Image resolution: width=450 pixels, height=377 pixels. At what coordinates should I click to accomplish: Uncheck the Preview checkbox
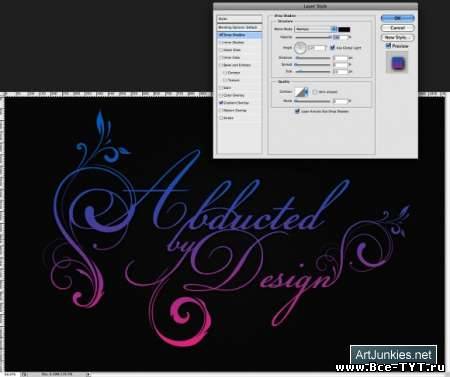pyautogui.click(x=388, y=46)
